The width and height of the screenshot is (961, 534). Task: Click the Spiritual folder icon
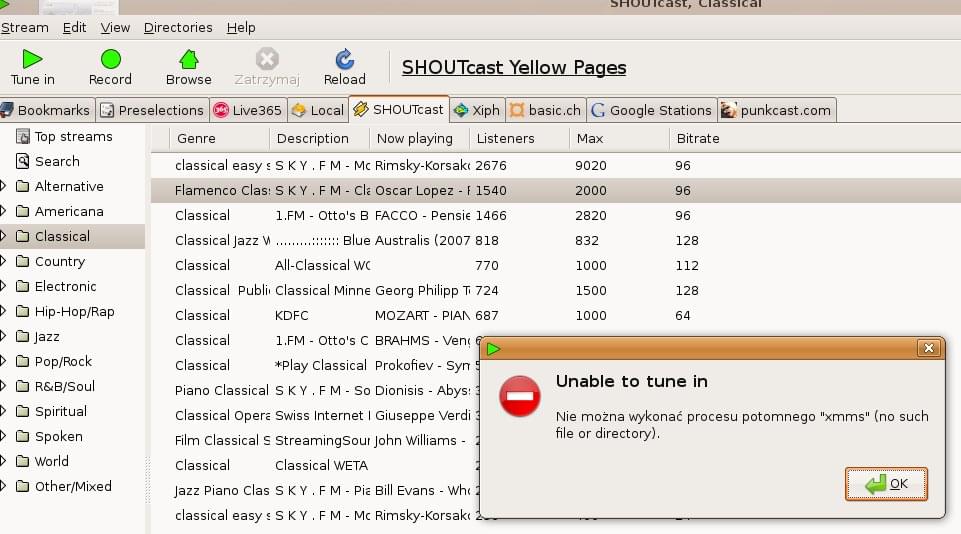pos(23,411)
